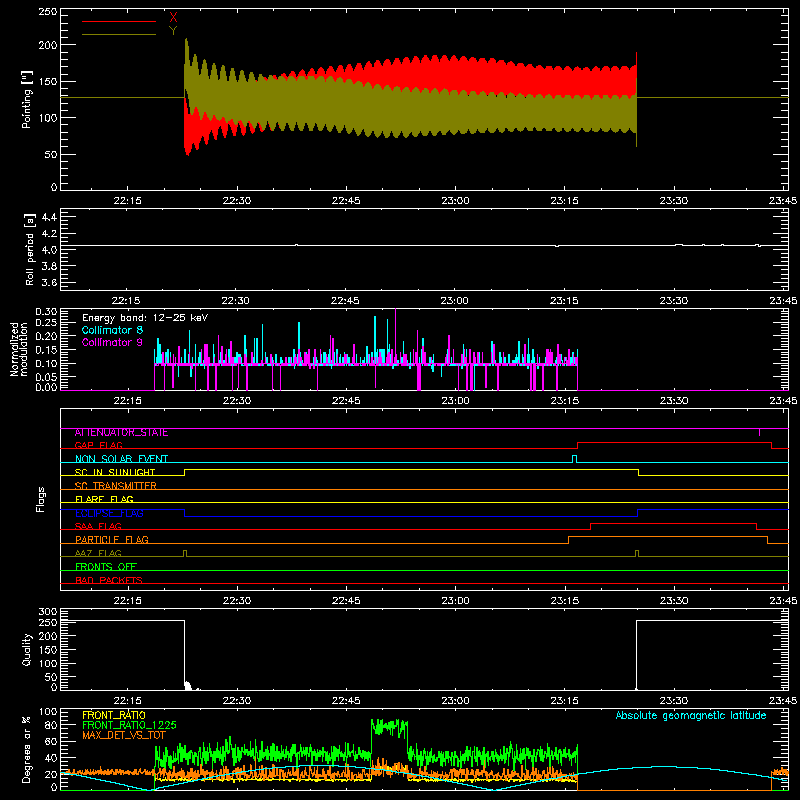Image resolution: width=800 pixels, height=800 pixels.
Task: Click the 300 tick on Quality axis
Action: 48,612
